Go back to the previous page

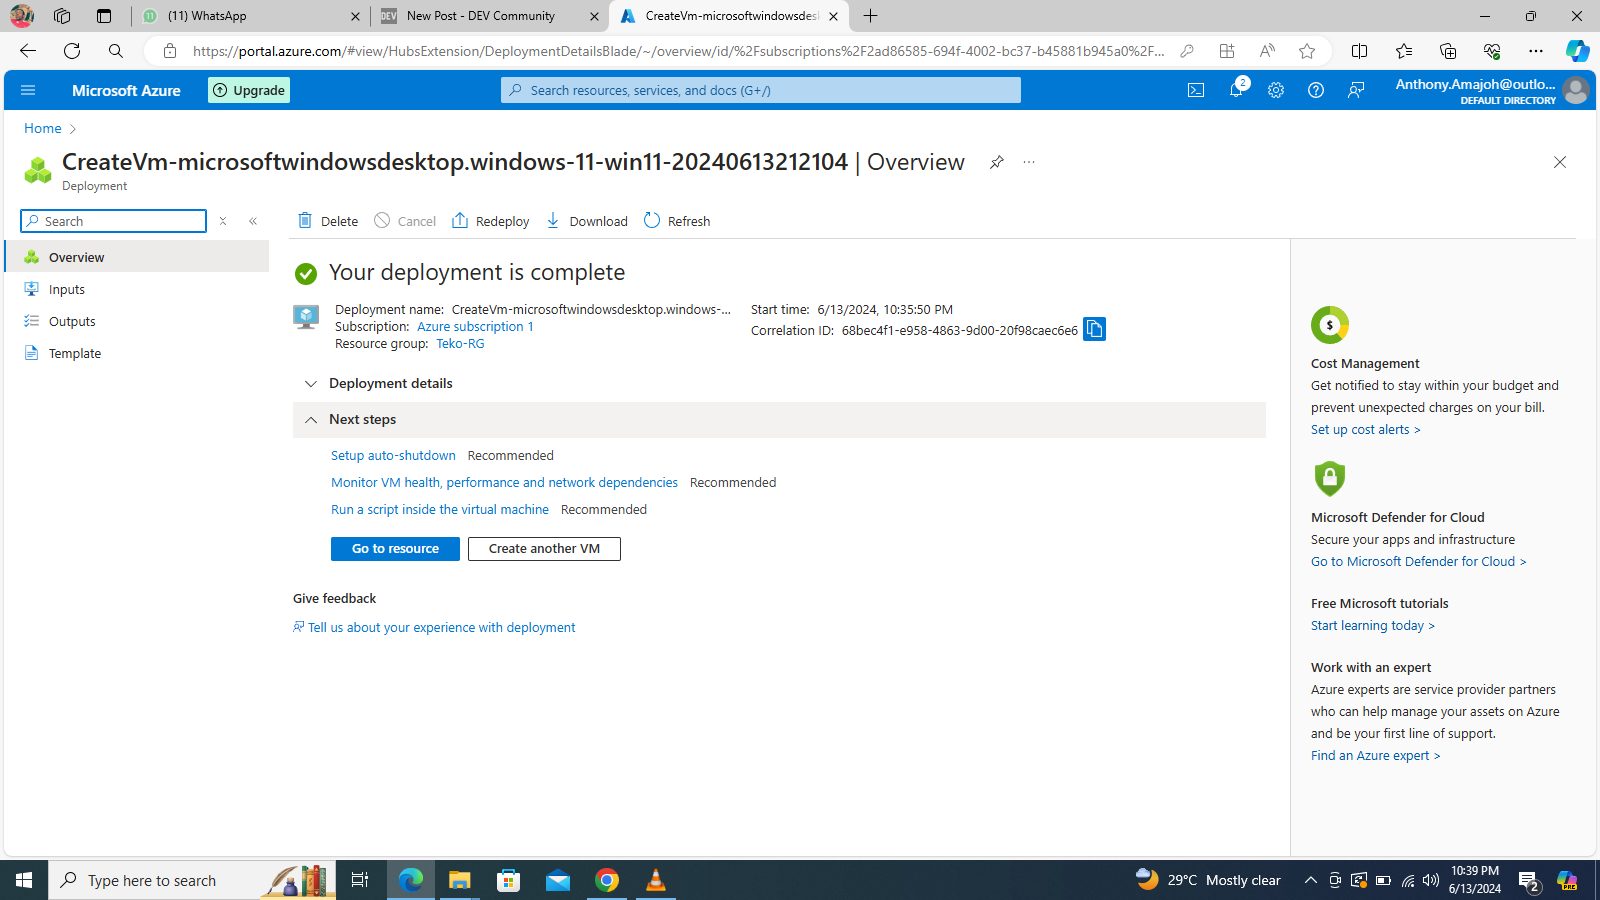coord(28,51)
